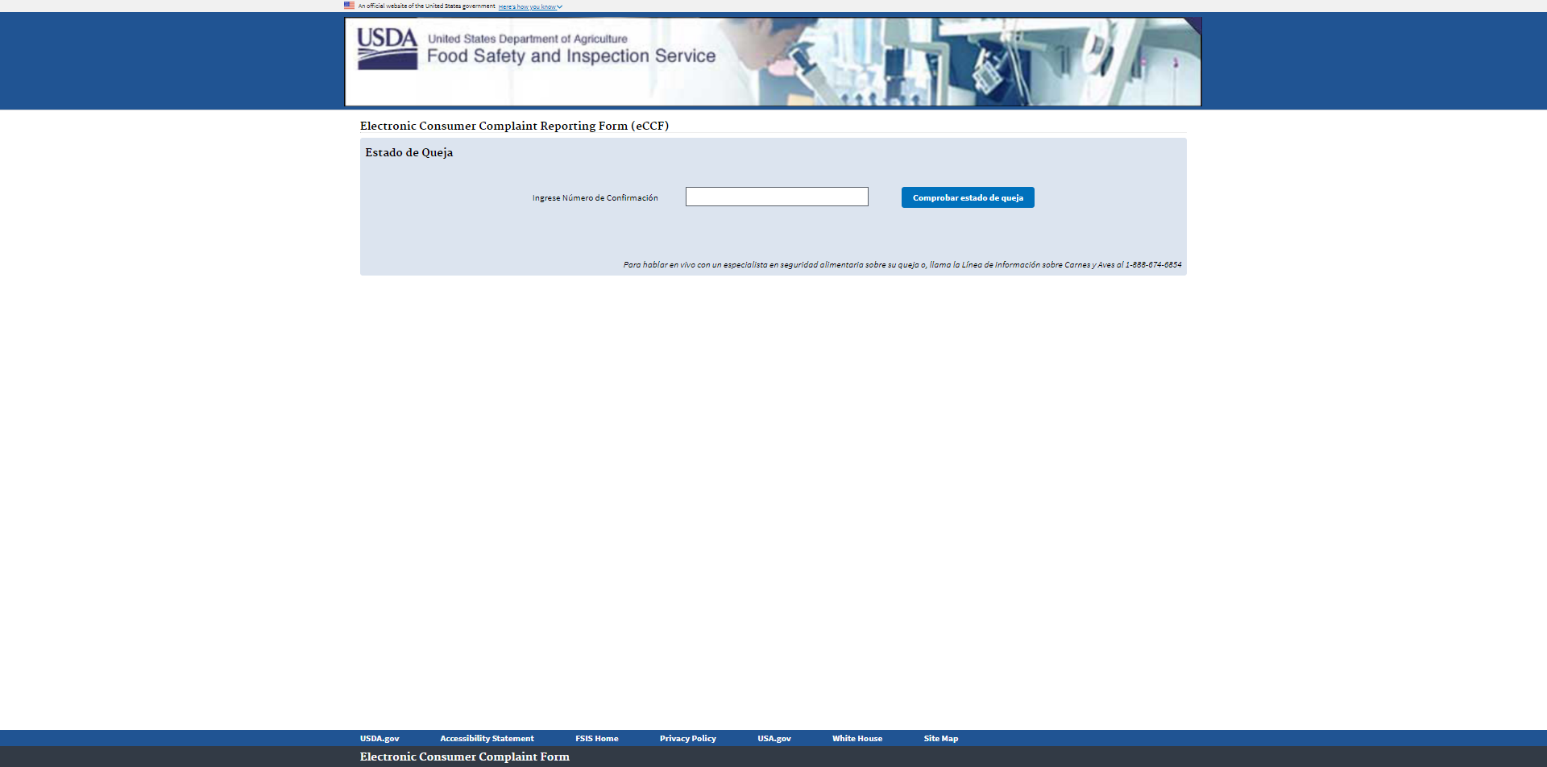Screen dimensions: 1547x767
Task: Open the White House footer link
Action: 857,738
